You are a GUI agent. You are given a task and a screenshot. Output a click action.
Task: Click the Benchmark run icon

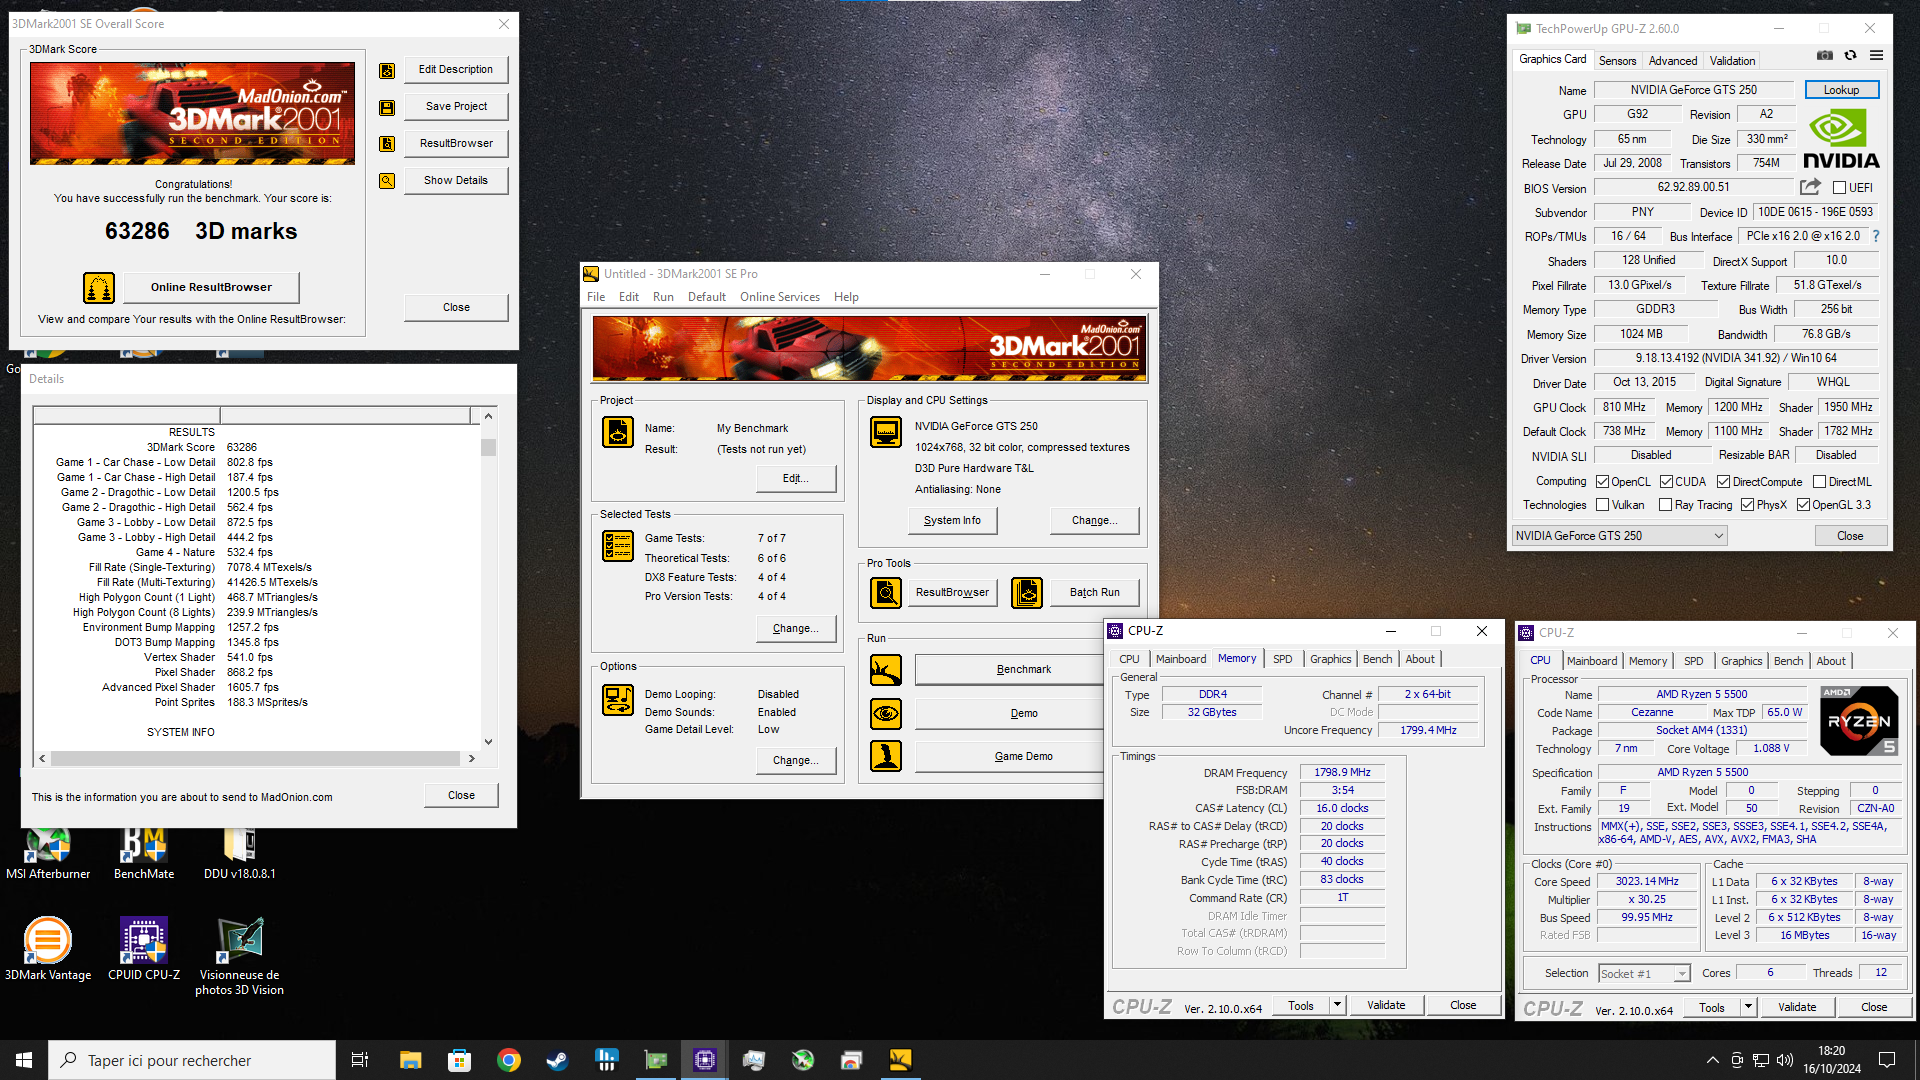pos(886,670)
